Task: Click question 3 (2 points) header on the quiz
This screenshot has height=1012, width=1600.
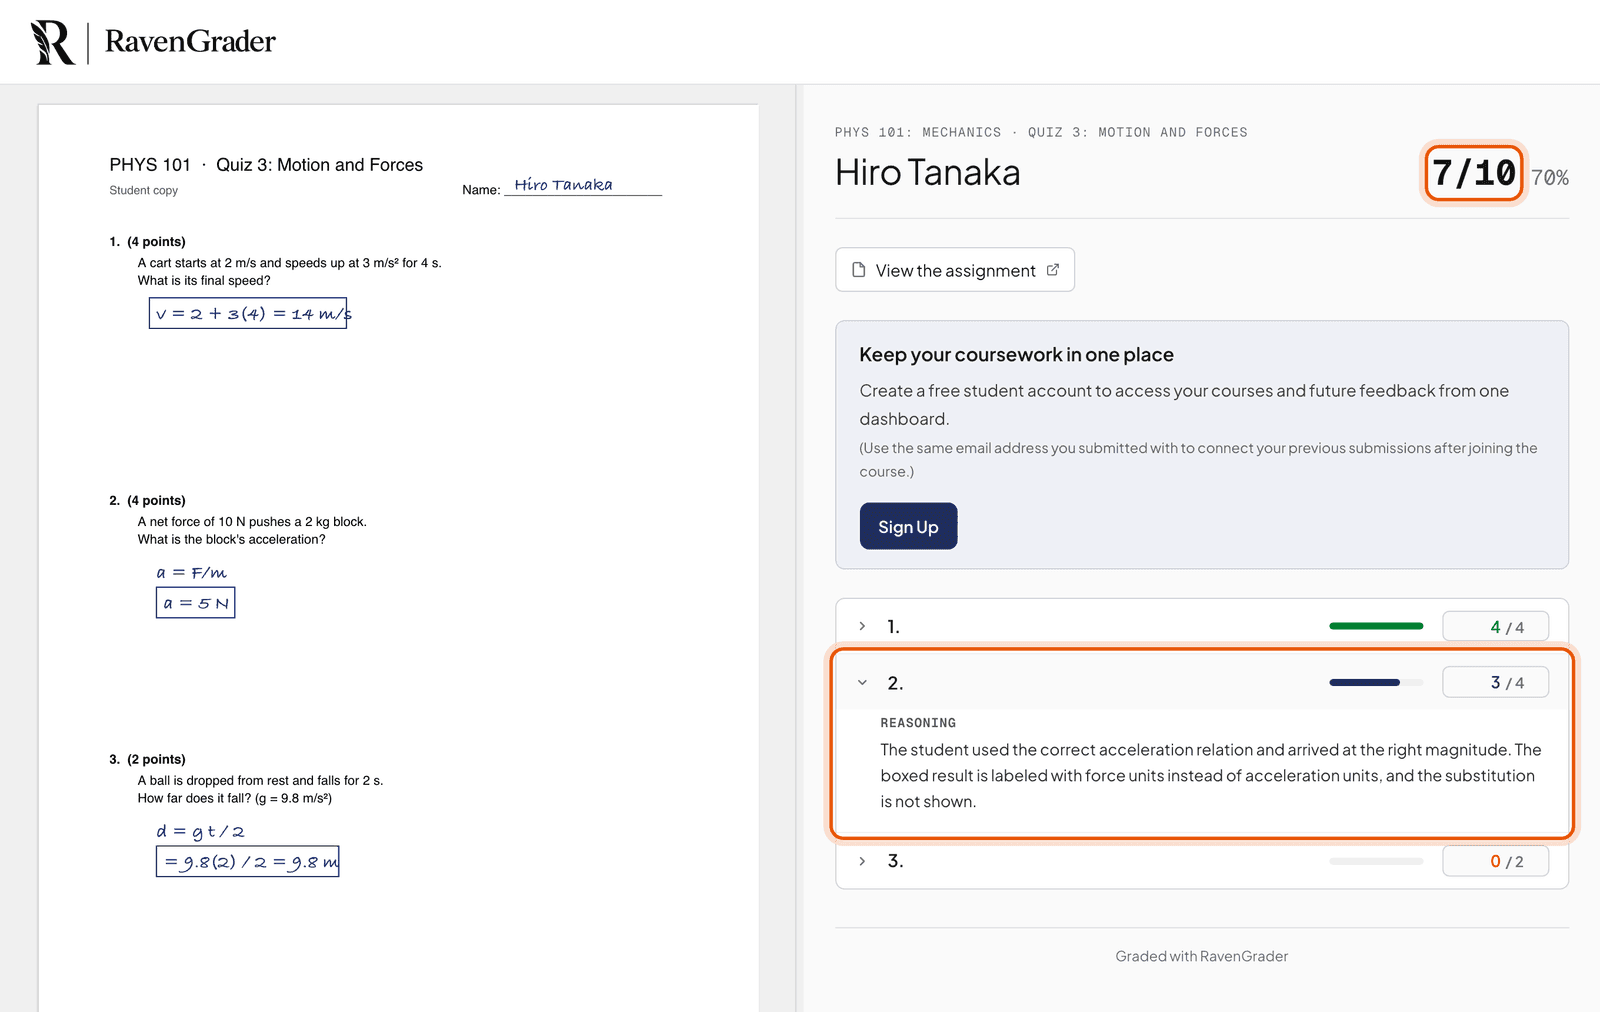Action: 147,760
